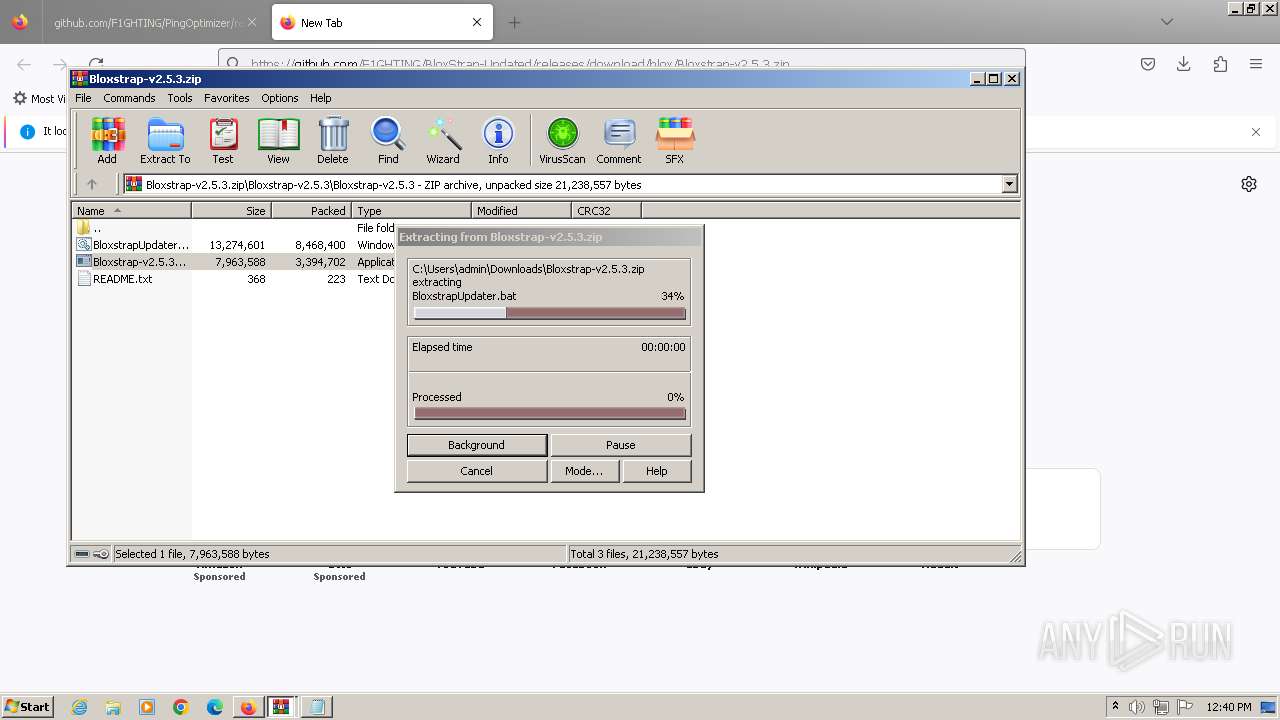Click the Help button in extraction dialog
1280x720 pixels.
click(657, 471)
